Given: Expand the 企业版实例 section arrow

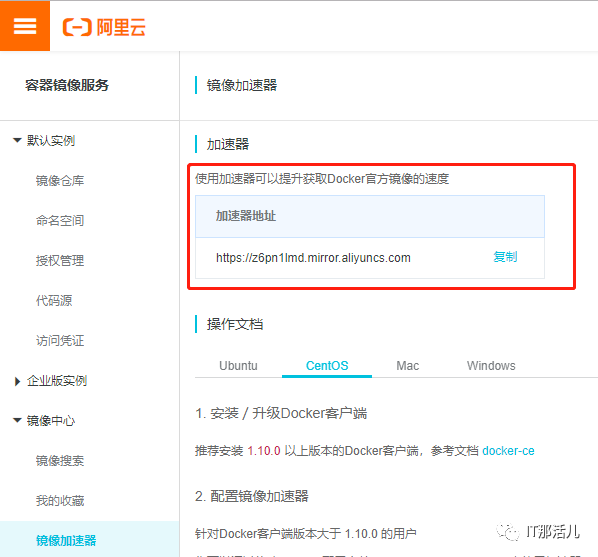Looking at the screenshot, I should point(17,381).
